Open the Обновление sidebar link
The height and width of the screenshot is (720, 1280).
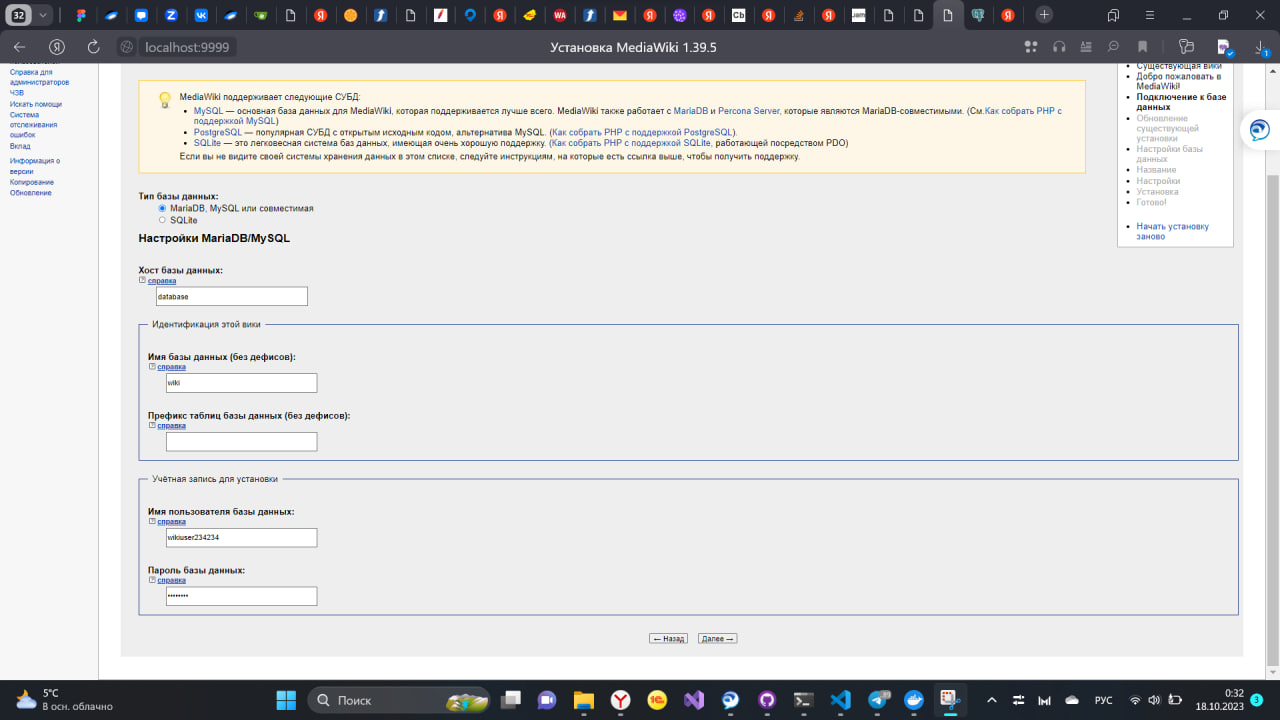[31, 193]
